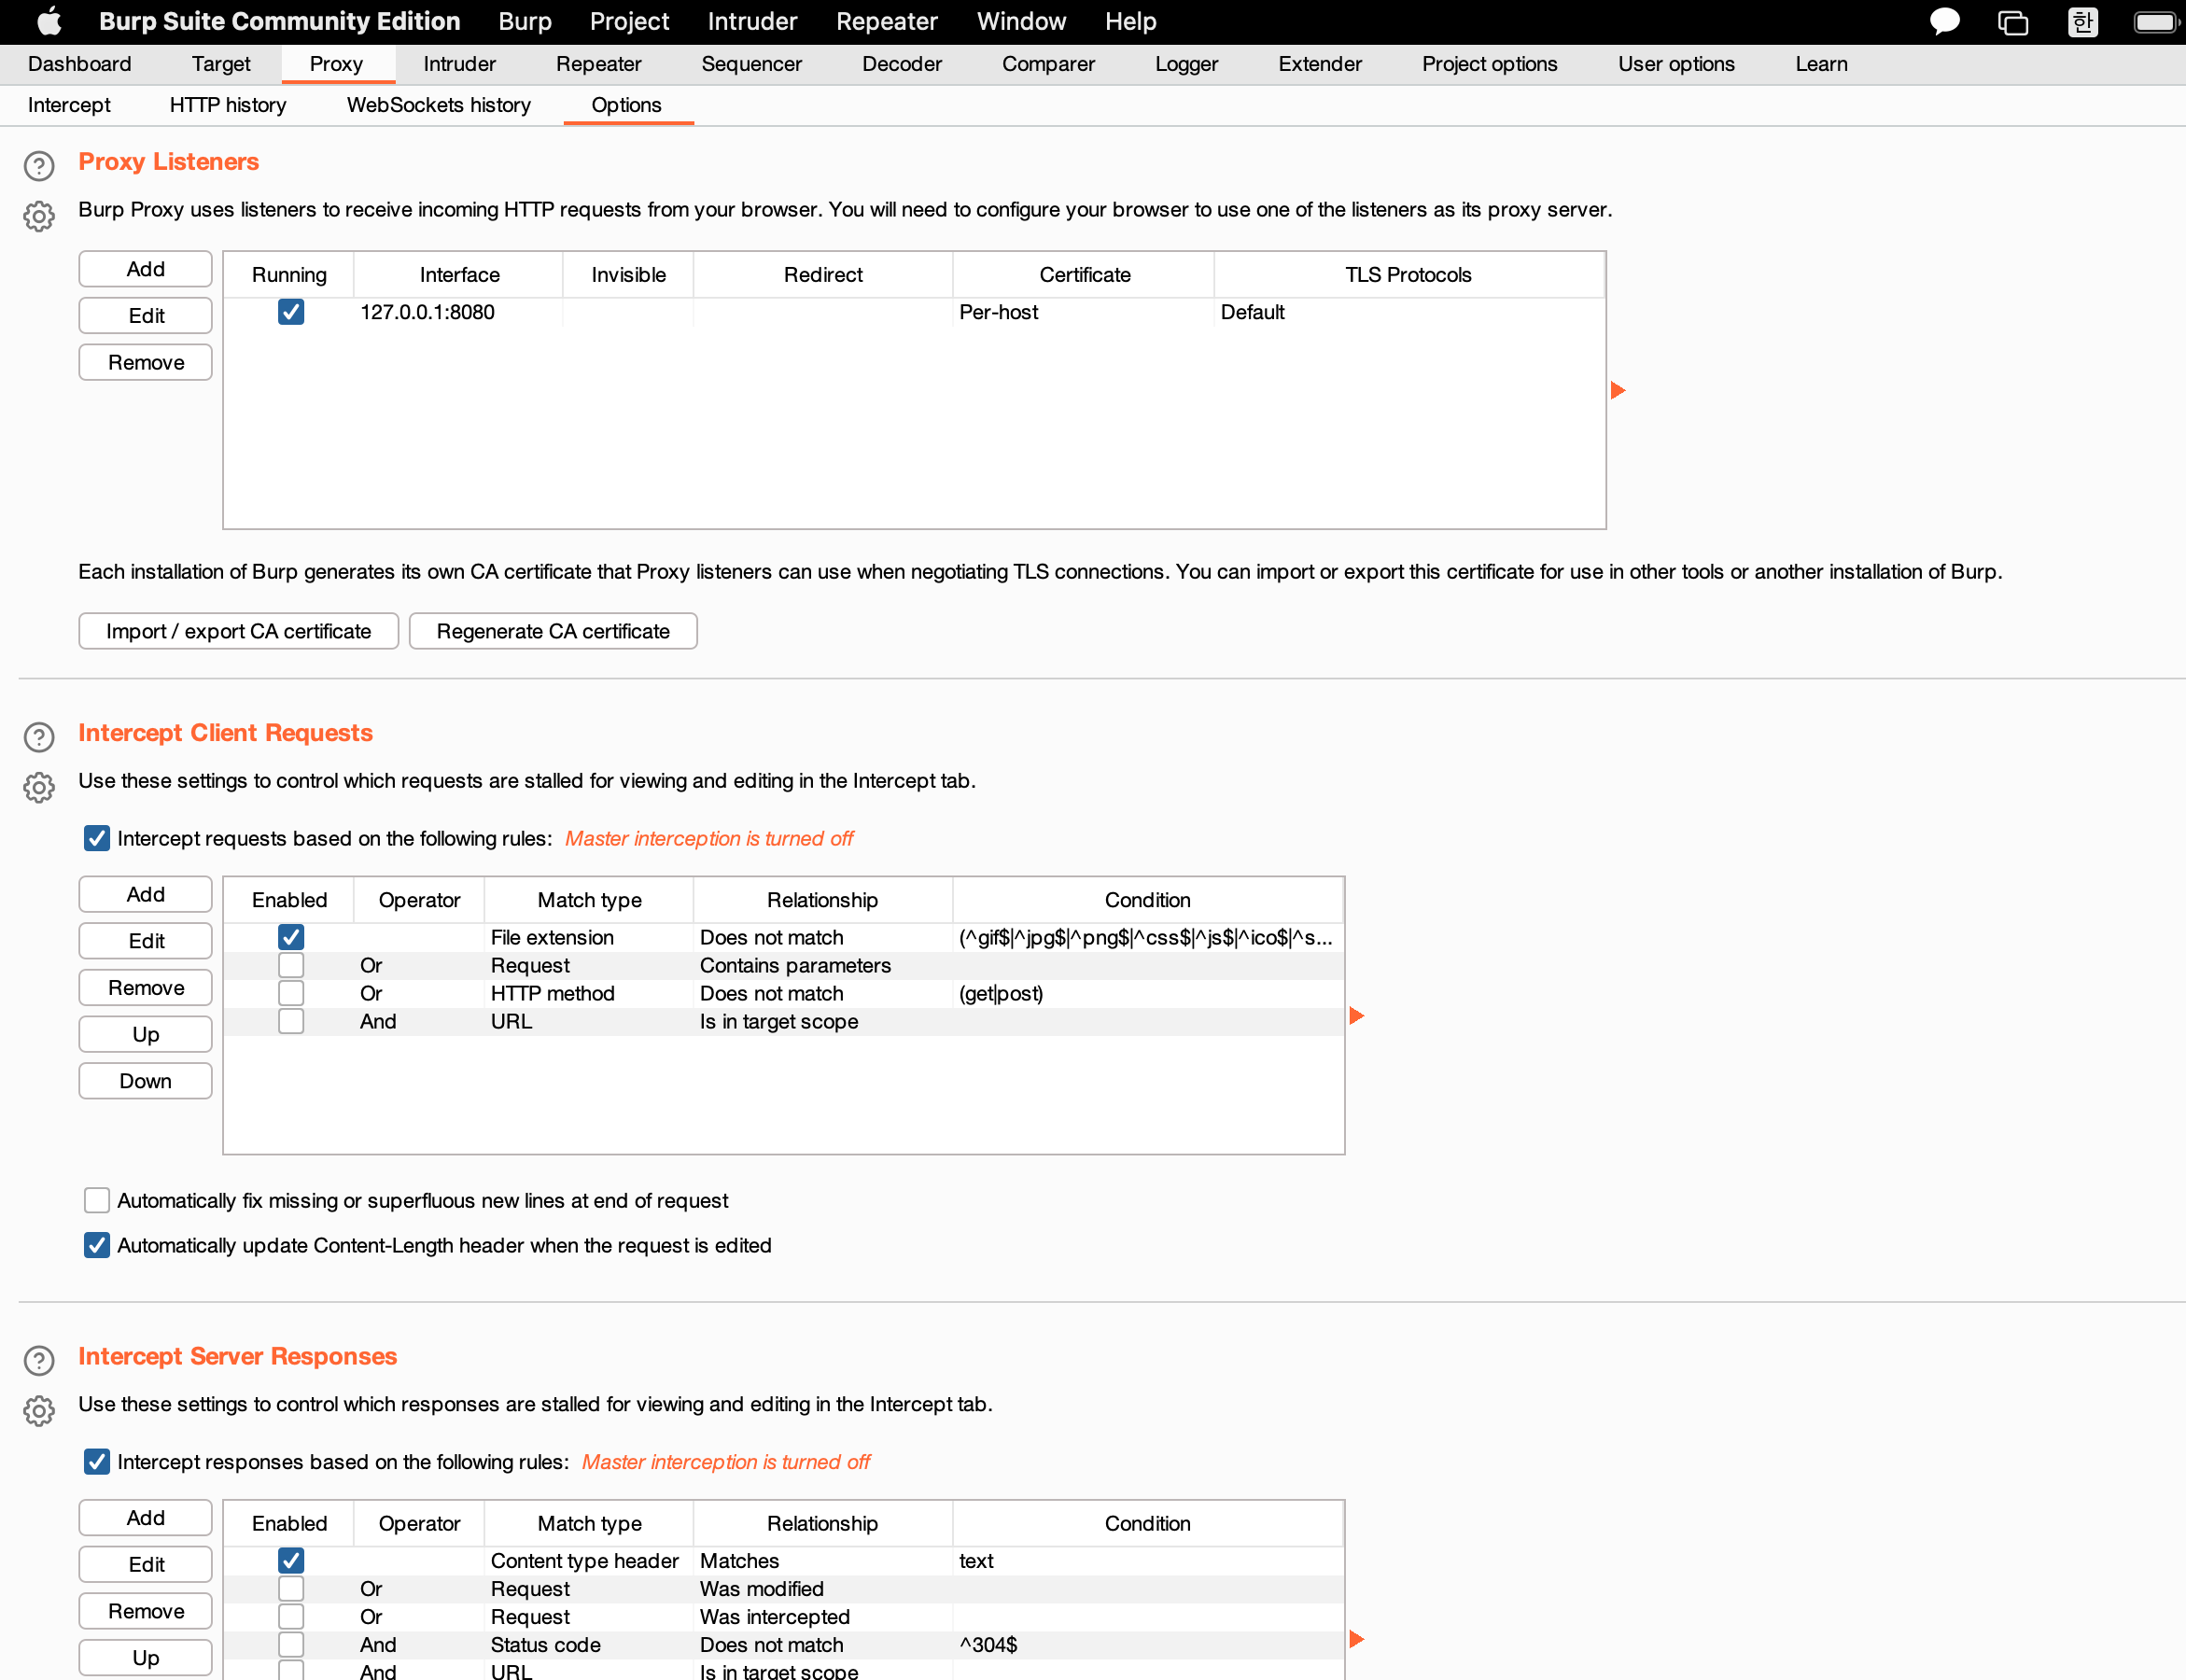Click the speech bubble menu bar icon
Image resolution: width=2186 pixels, height=1680 pixels.
(x=1943, y=21)
